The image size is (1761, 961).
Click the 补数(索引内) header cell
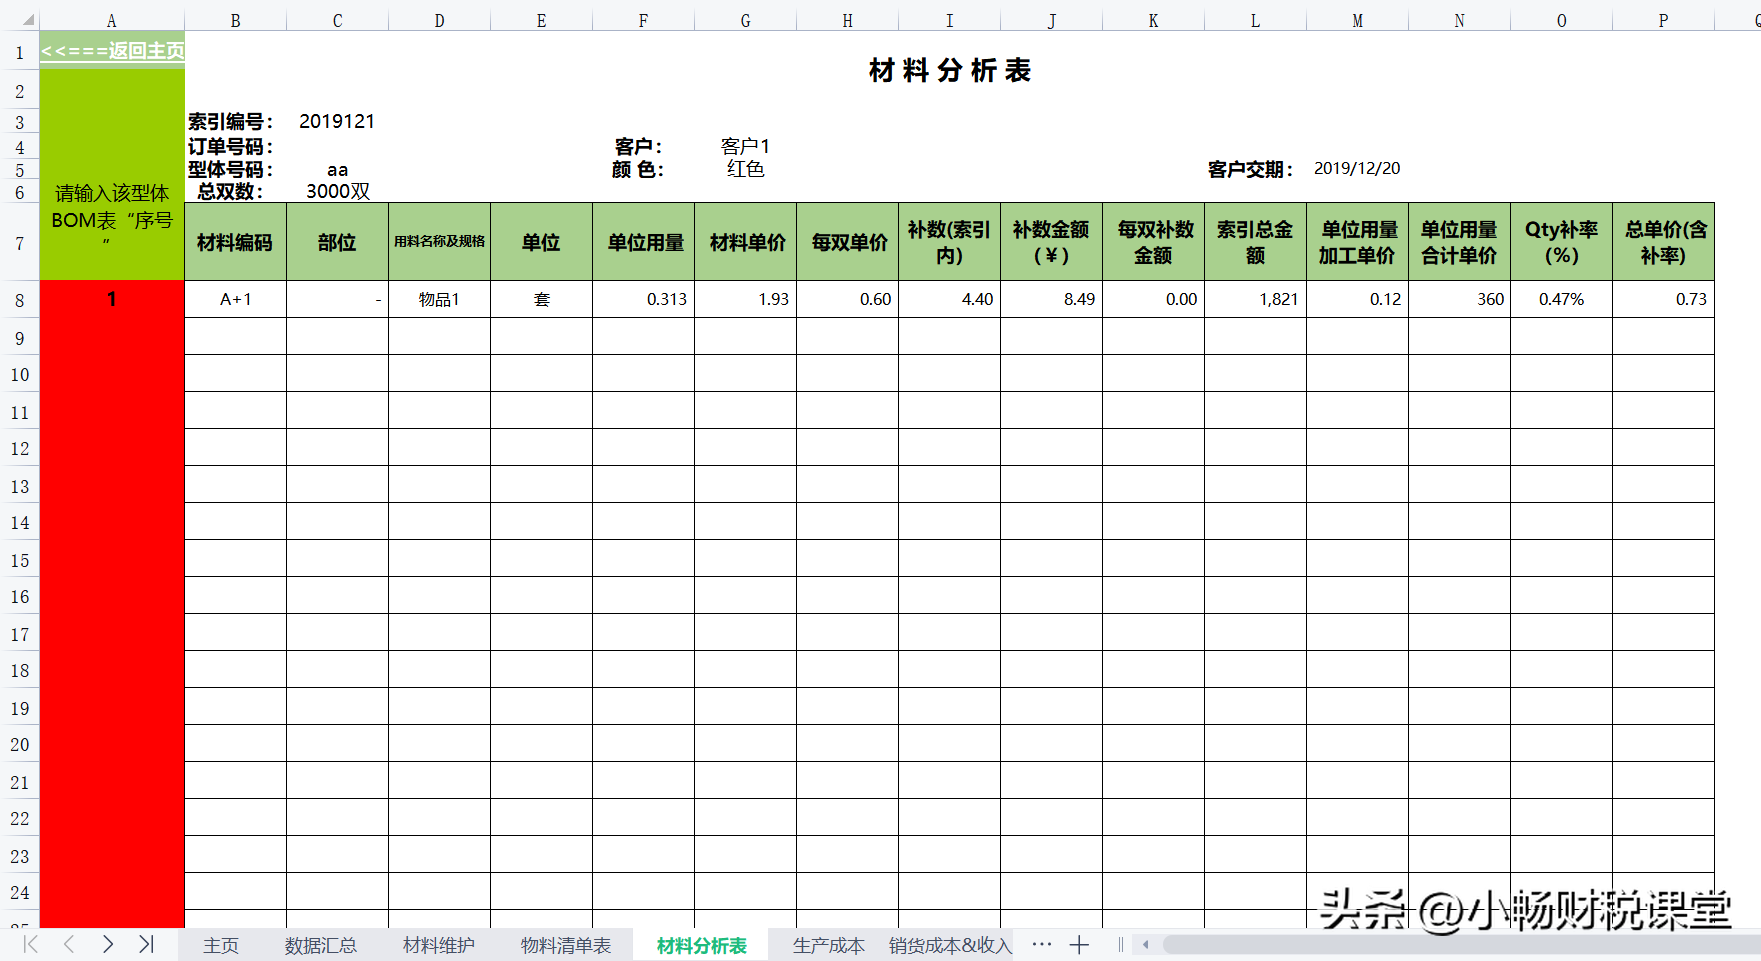(x=950, y=242)
